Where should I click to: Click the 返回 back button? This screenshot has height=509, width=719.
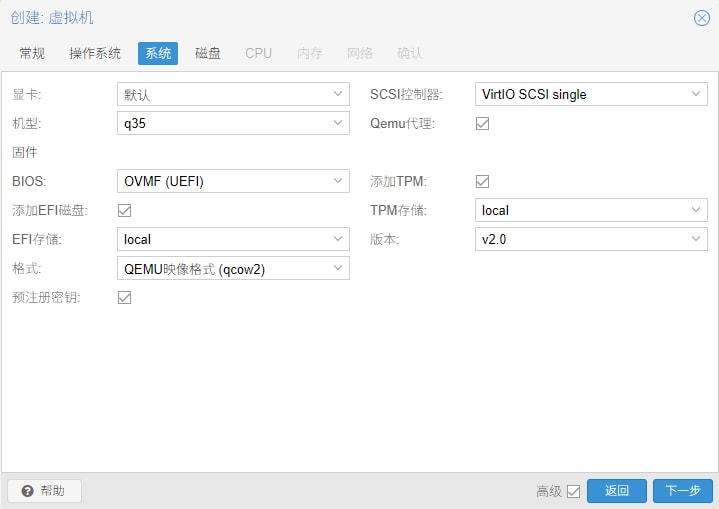(x=617, y=491)
